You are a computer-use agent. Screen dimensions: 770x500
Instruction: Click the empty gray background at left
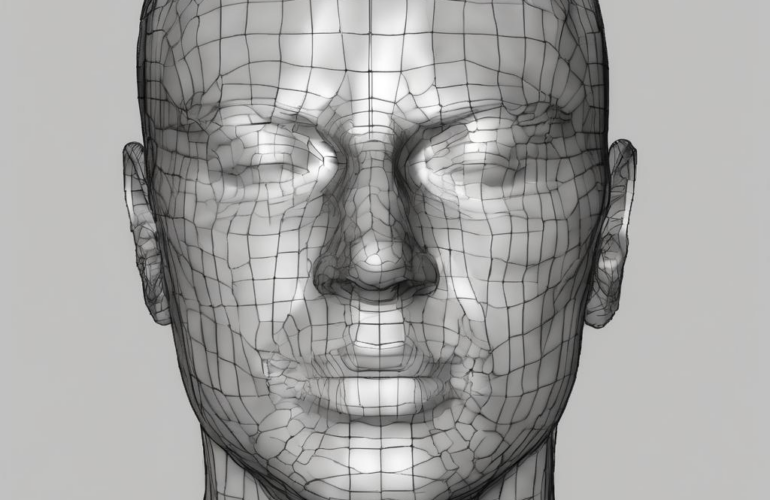(60, 250)
